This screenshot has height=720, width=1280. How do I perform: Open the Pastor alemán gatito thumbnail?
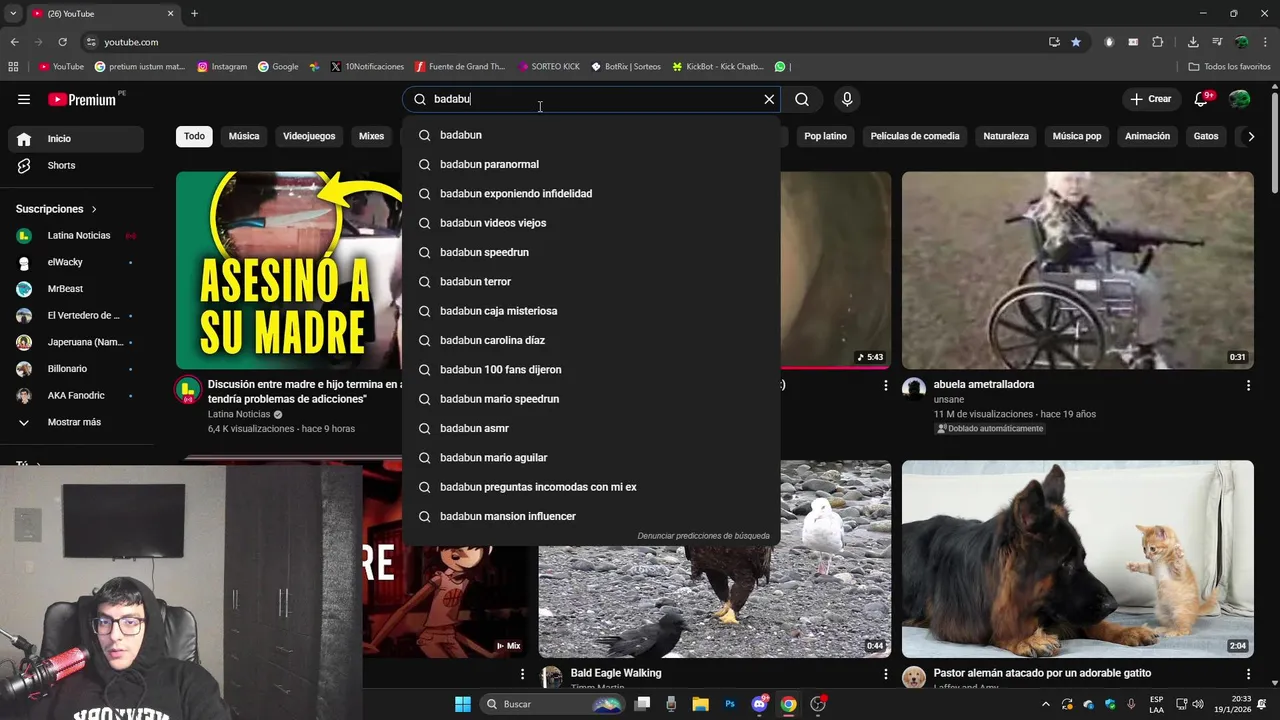pyautogui.click(x=1077, y=559)
